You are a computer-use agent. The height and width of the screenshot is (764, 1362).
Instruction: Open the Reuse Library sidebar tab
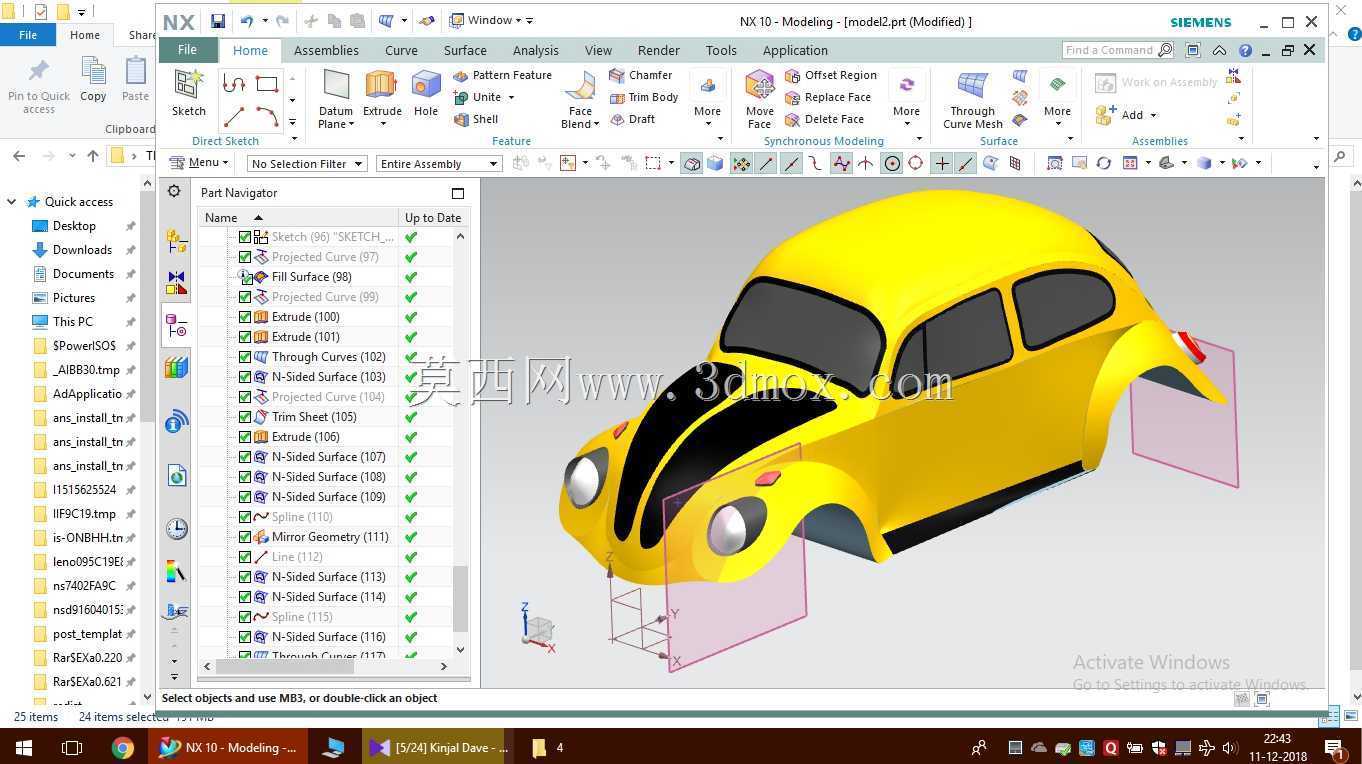coord(177,368)
